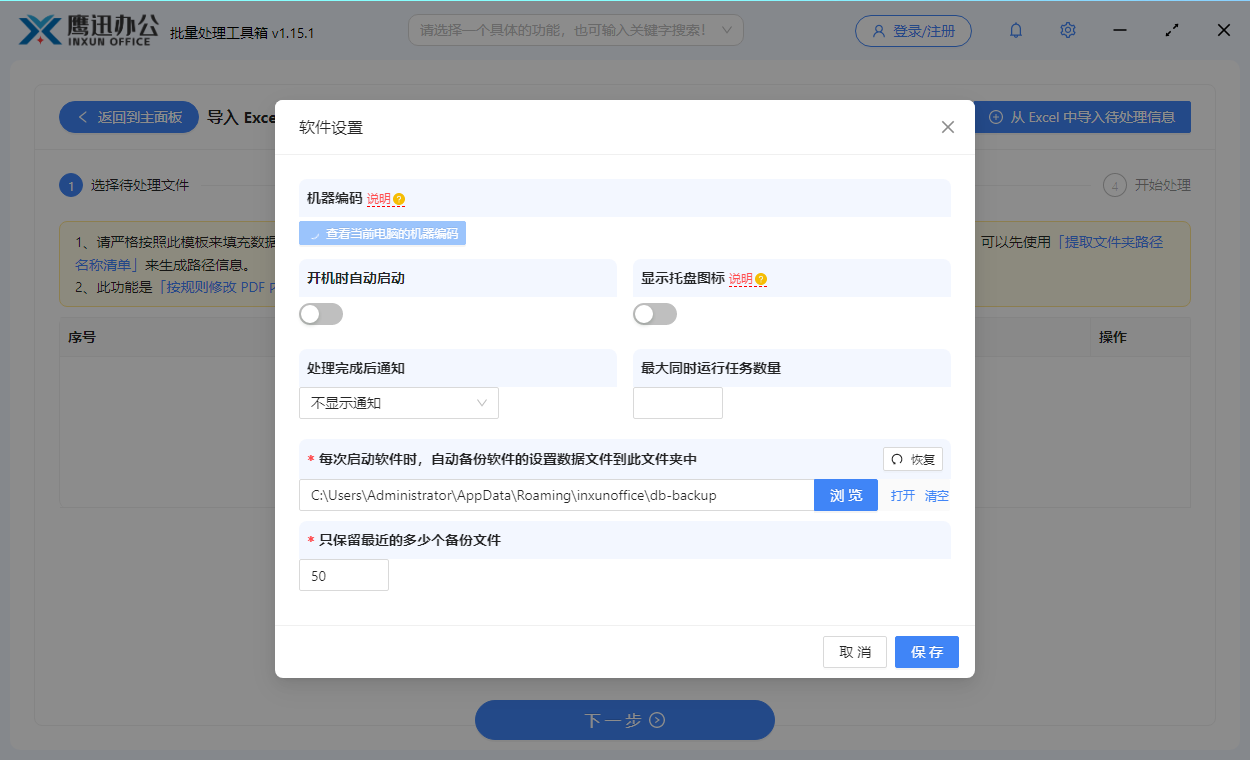This screenshot has height=760, width=1250.
Task: Click 从 Excel 中导入待处理信息 button
Action: click(1082, 117)
